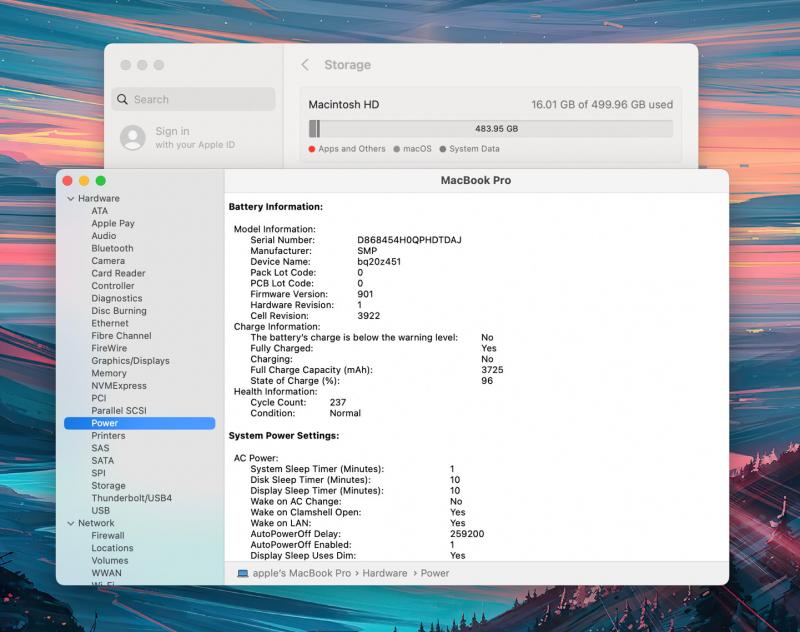800x632 pixels.
Task: Select Apple Pay in the sidebar
Action: [x=113, y=223]
